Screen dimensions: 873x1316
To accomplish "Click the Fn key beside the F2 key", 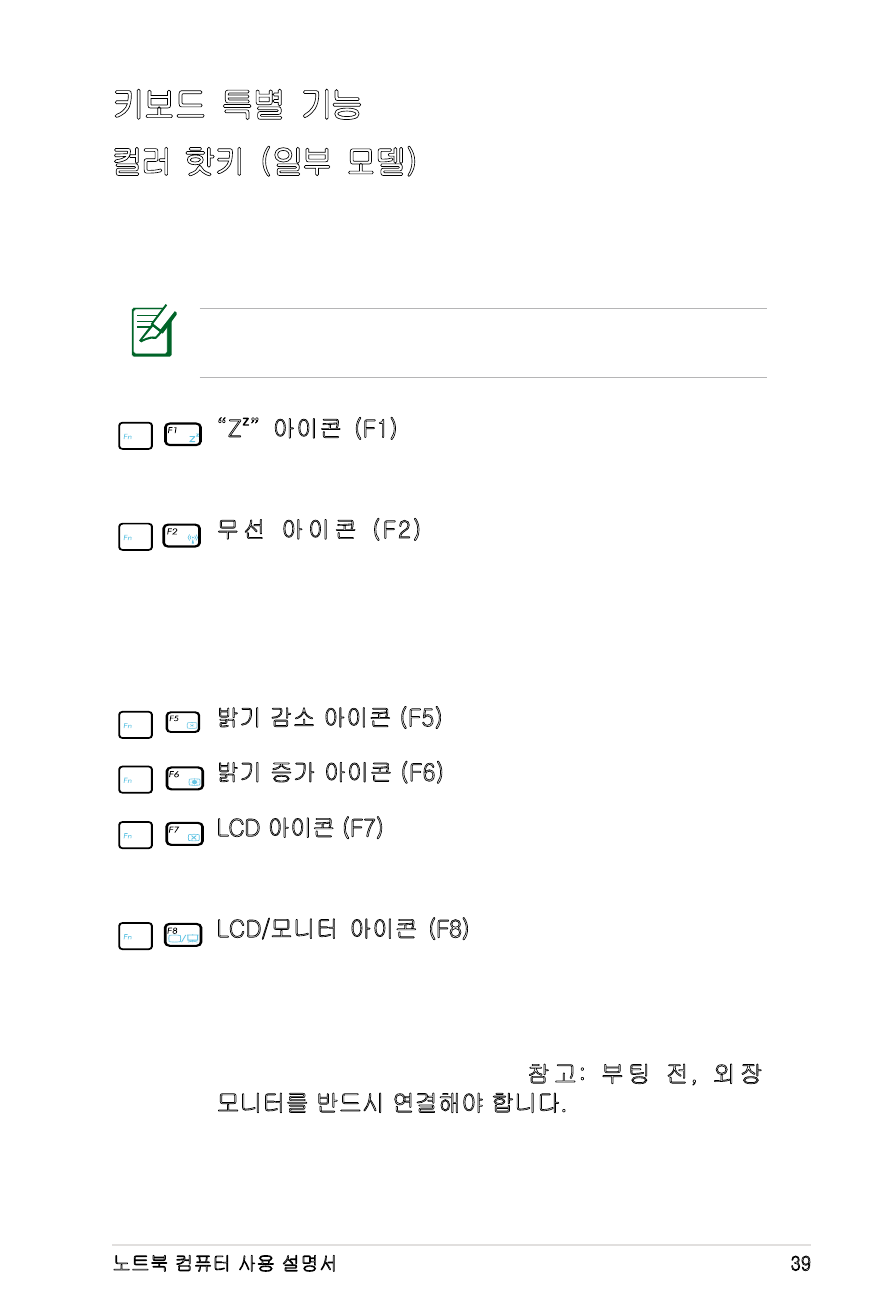I will coord(135,537).
